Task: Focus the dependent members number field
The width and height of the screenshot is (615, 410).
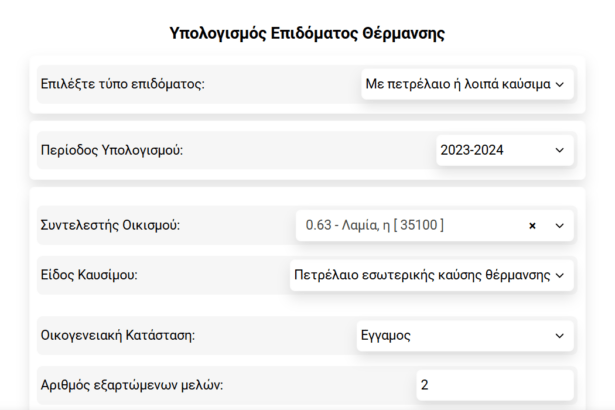Action: tap(494, 385)
